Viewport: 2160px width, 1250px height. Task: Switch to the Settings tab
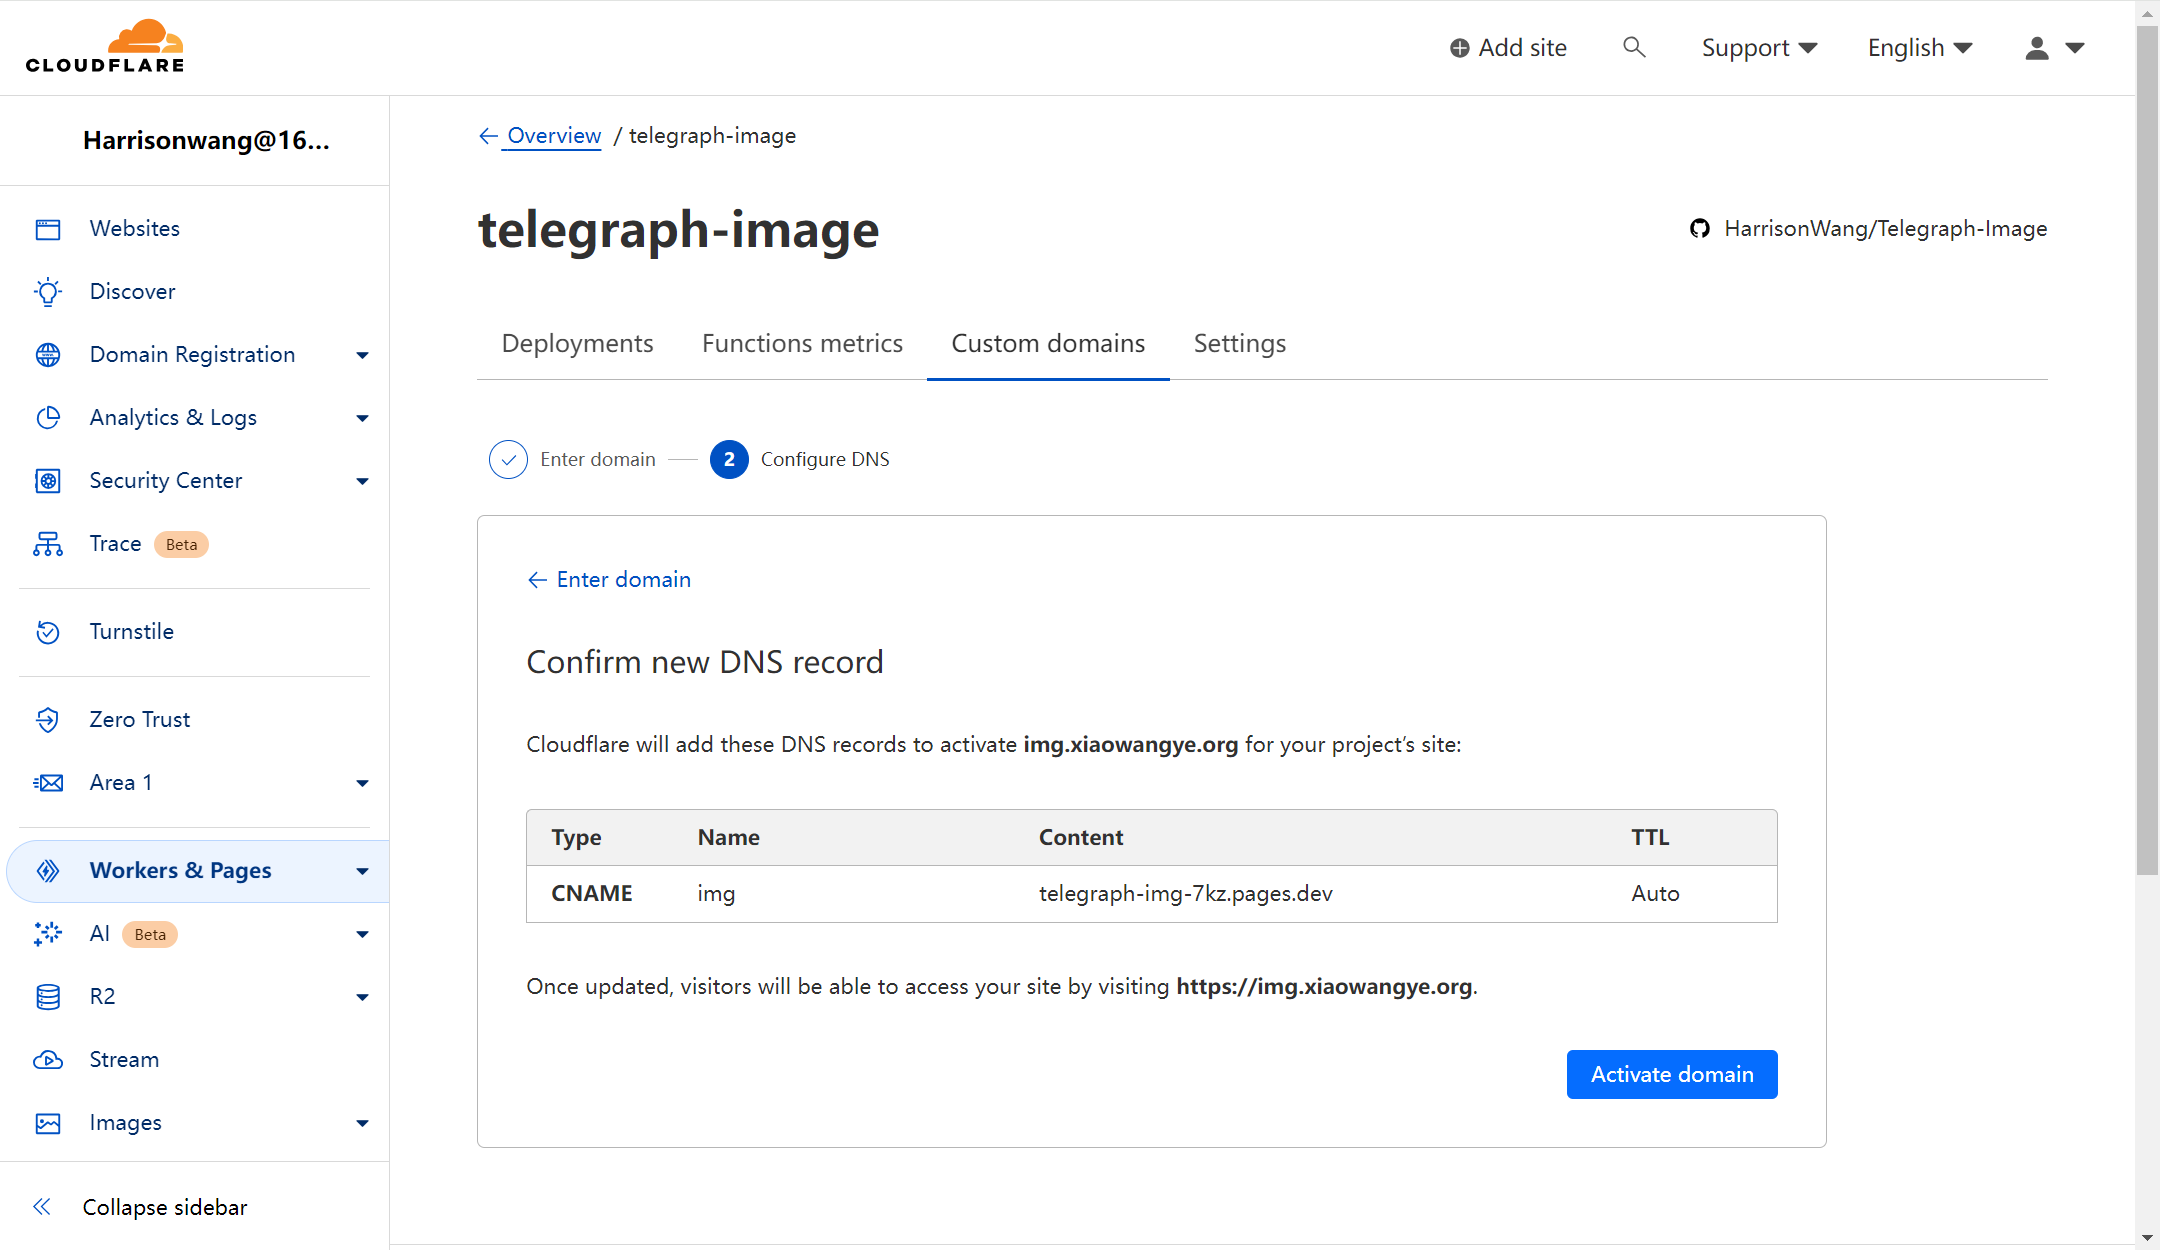click(x=1239, y=344)
